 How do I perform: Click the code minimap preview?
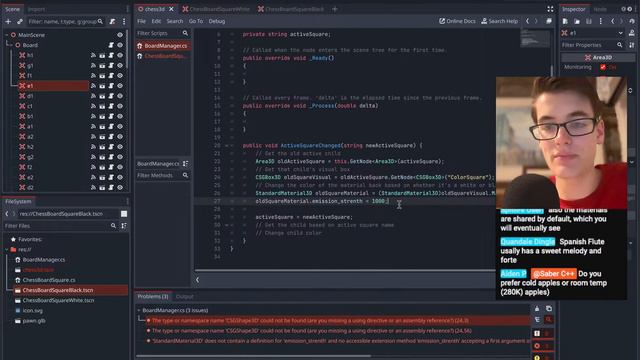[535, 39]
